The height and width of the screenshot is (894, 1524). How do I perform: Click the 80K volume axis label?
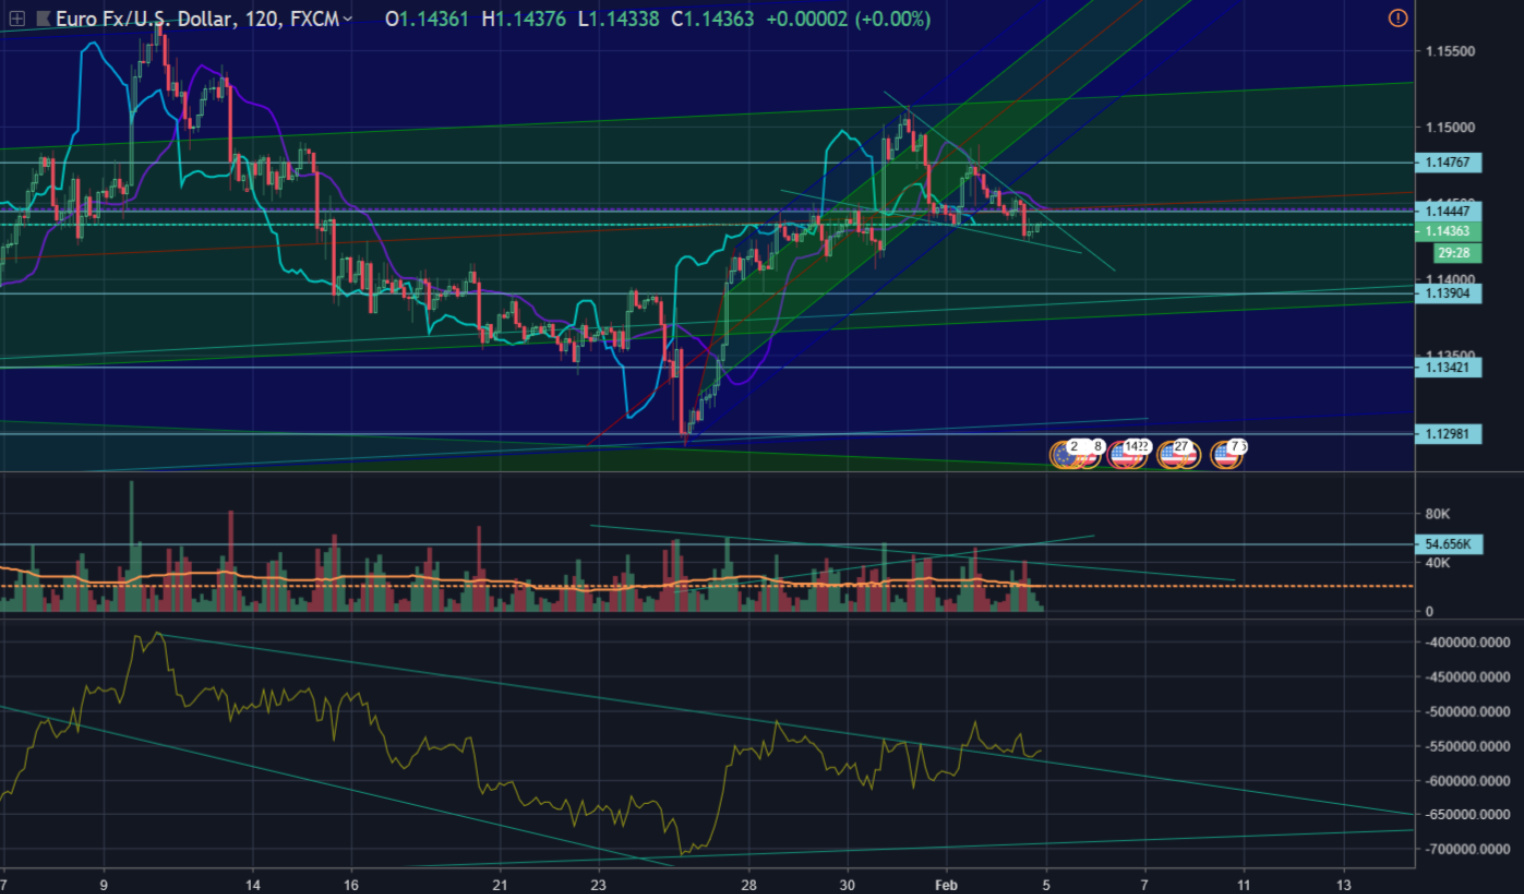click(1437, 514)
